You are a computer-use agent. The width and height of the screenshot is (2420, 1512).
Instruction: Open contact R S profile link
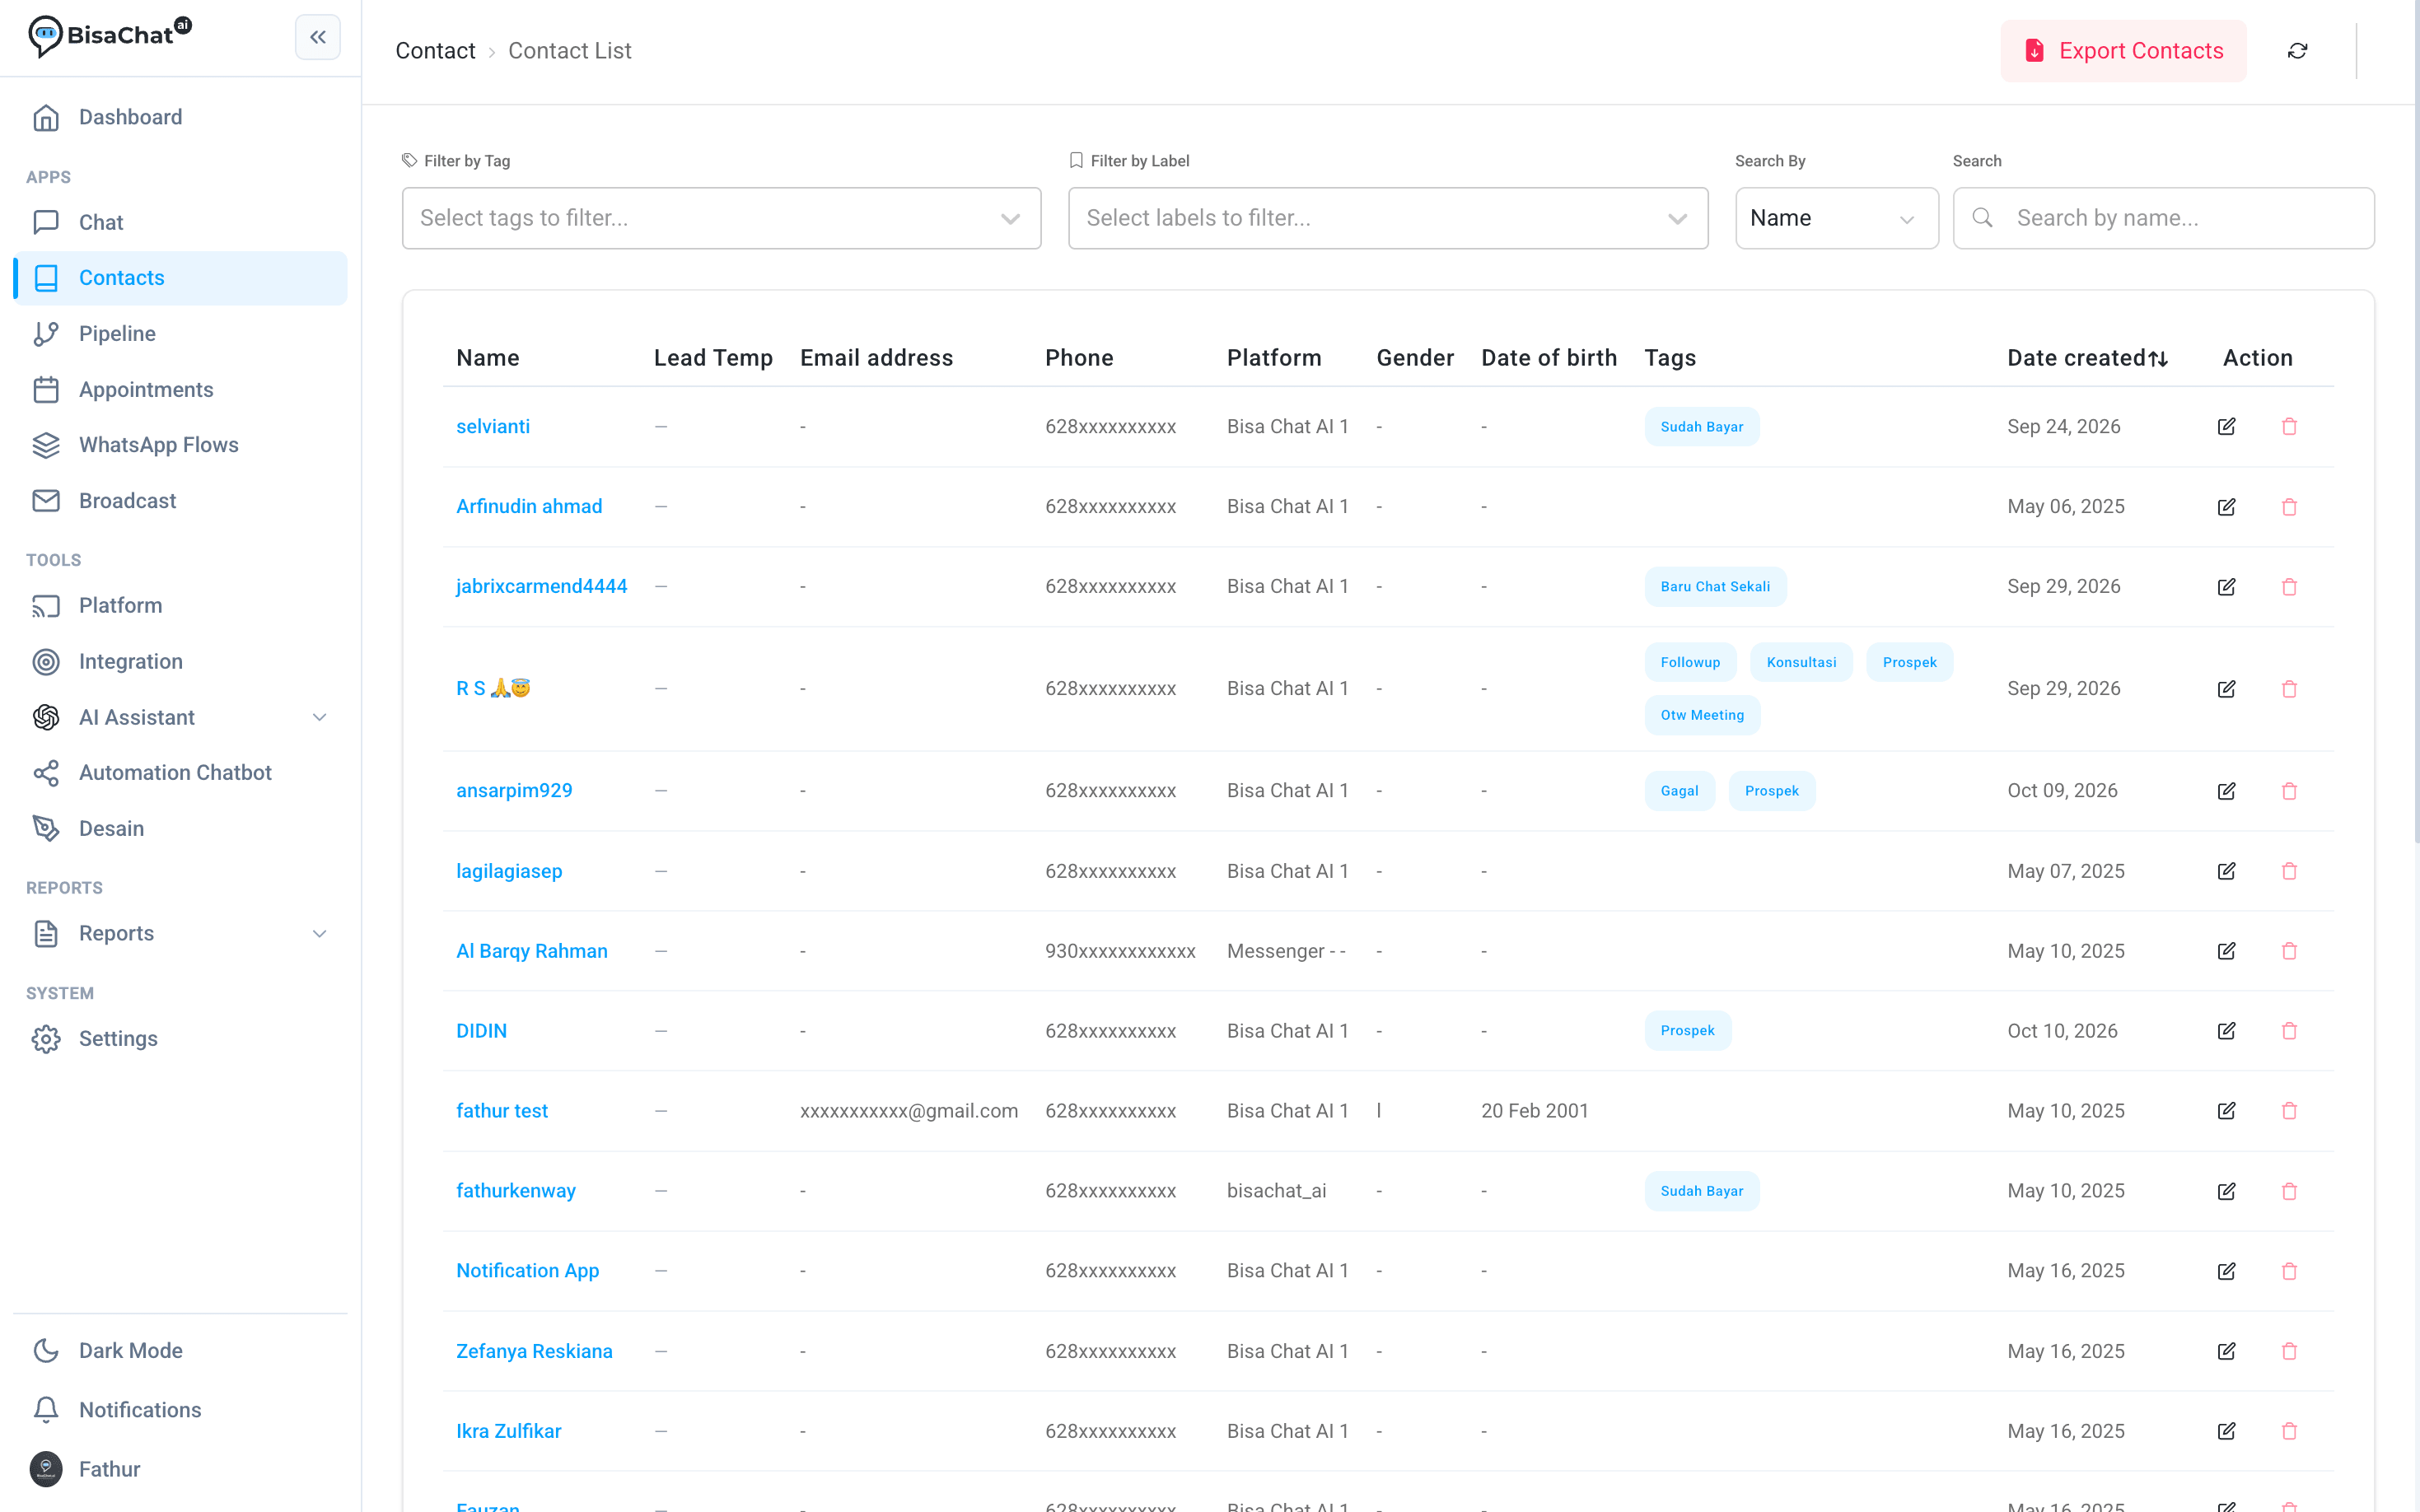pos(493,688)
